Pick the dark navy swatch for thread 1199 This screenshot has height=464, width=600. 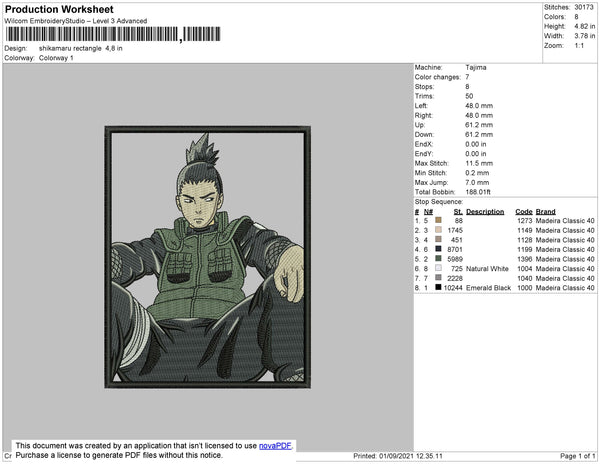click(x=438, y=249)
